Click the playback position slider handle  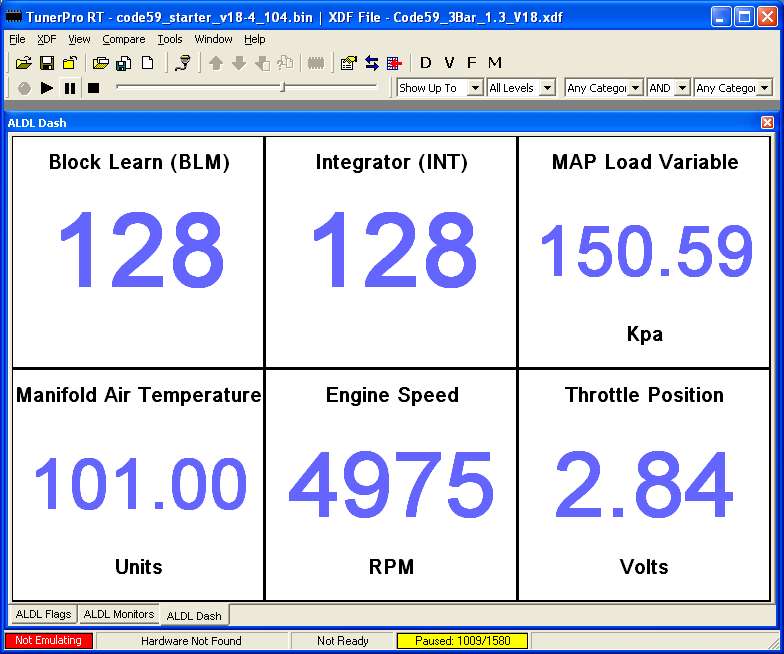click(282, 87)
